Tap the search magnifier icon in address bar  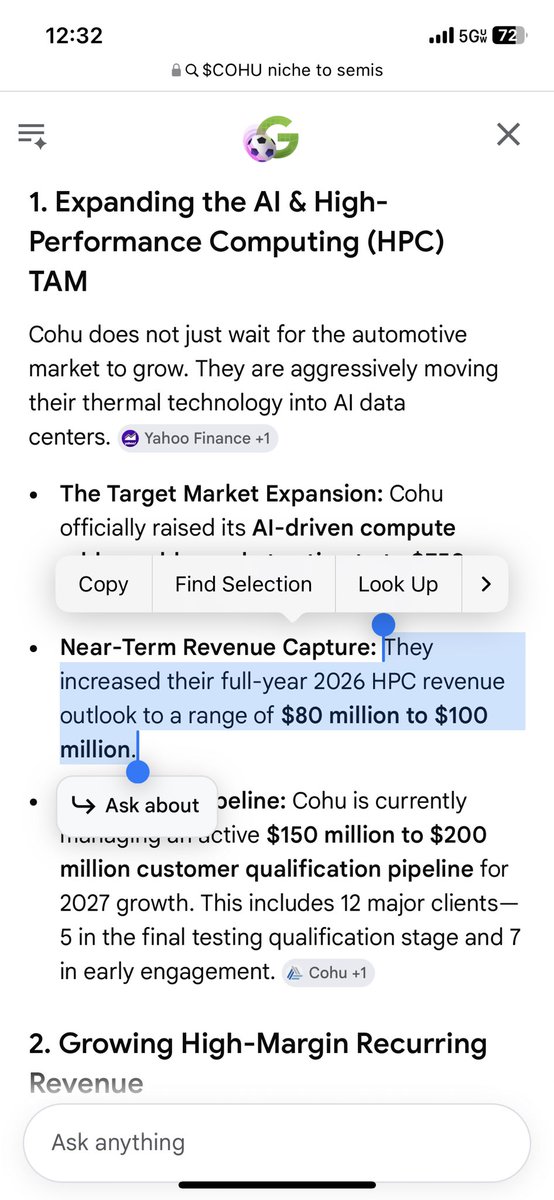click(x=192, y=70)
